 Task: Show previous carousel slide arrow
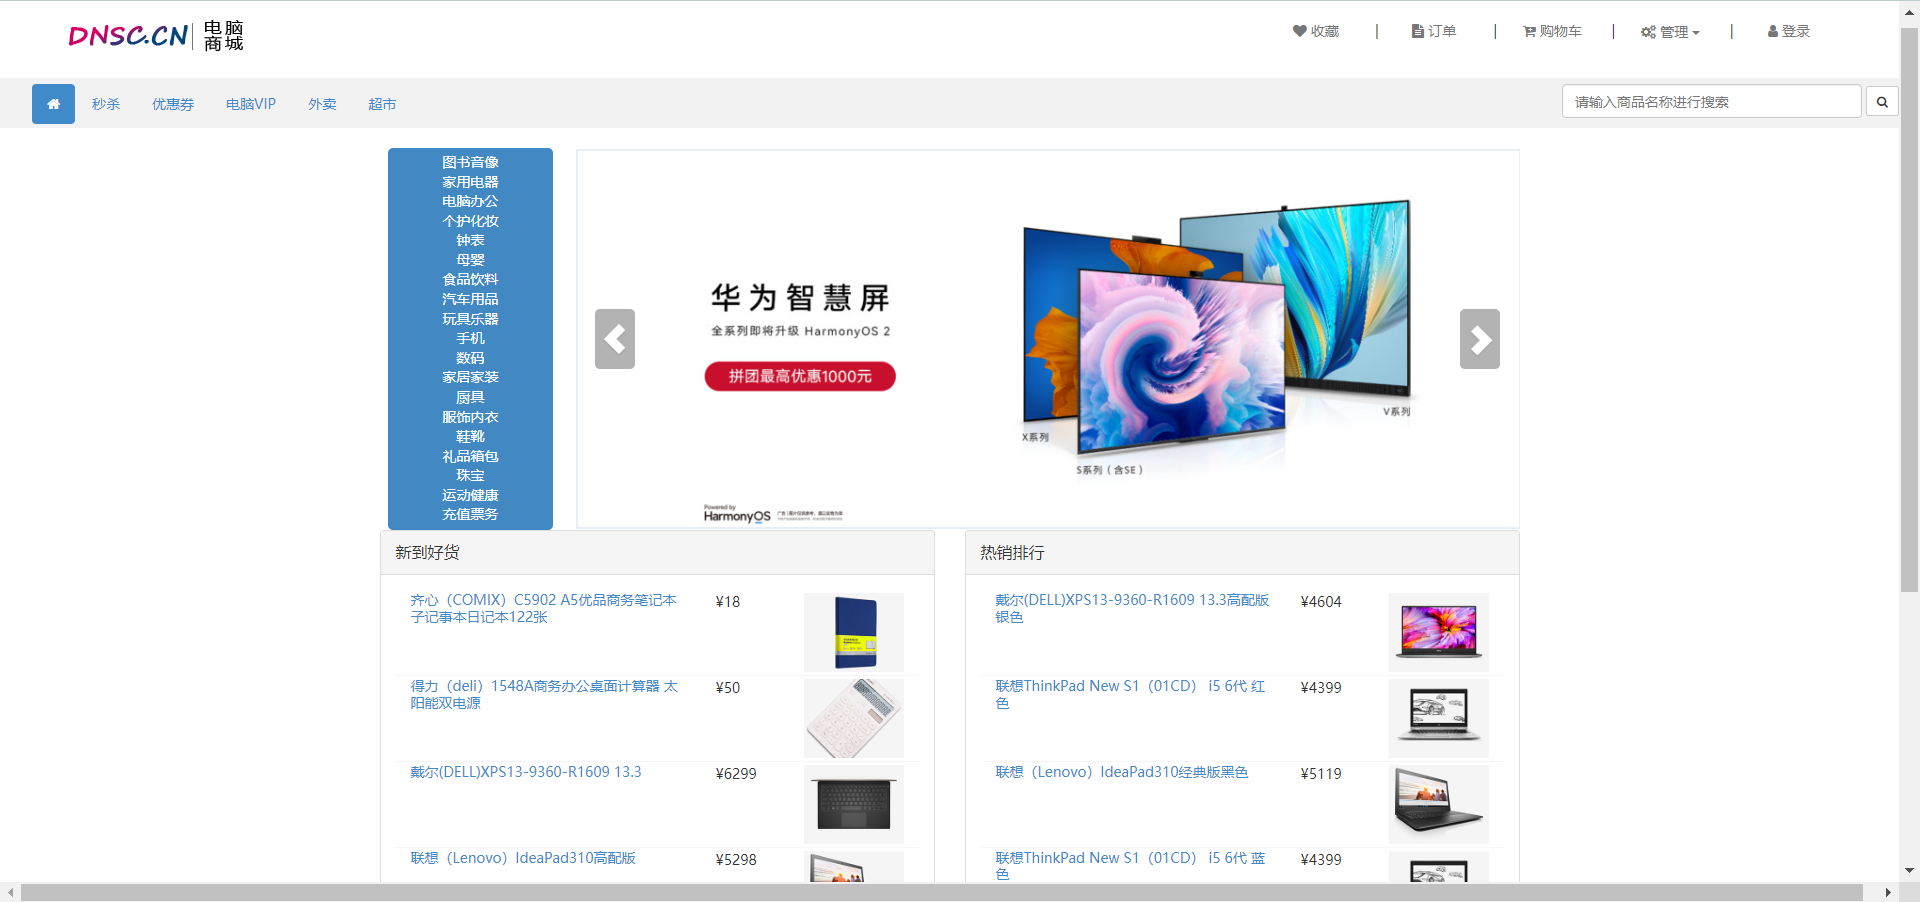click(x=615, y=339)
